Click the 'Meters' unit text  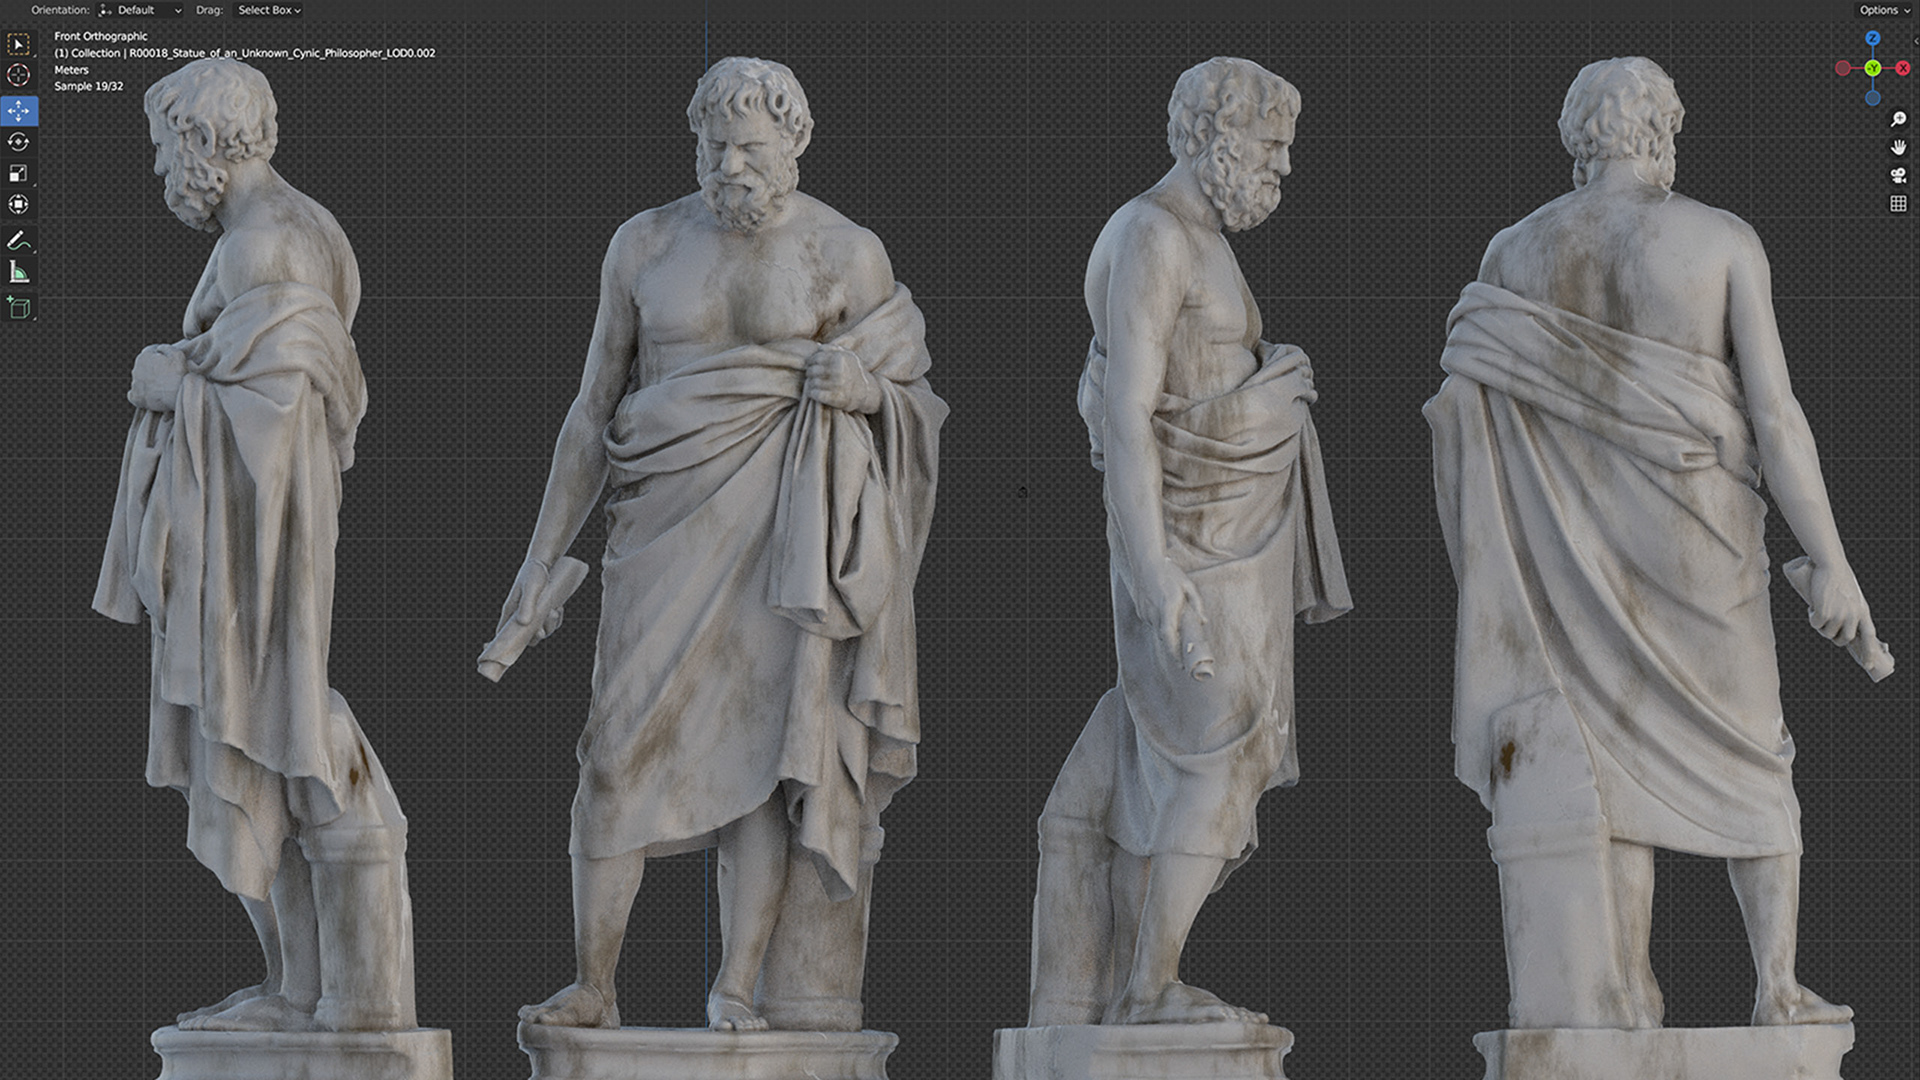[x=71, y=70]
